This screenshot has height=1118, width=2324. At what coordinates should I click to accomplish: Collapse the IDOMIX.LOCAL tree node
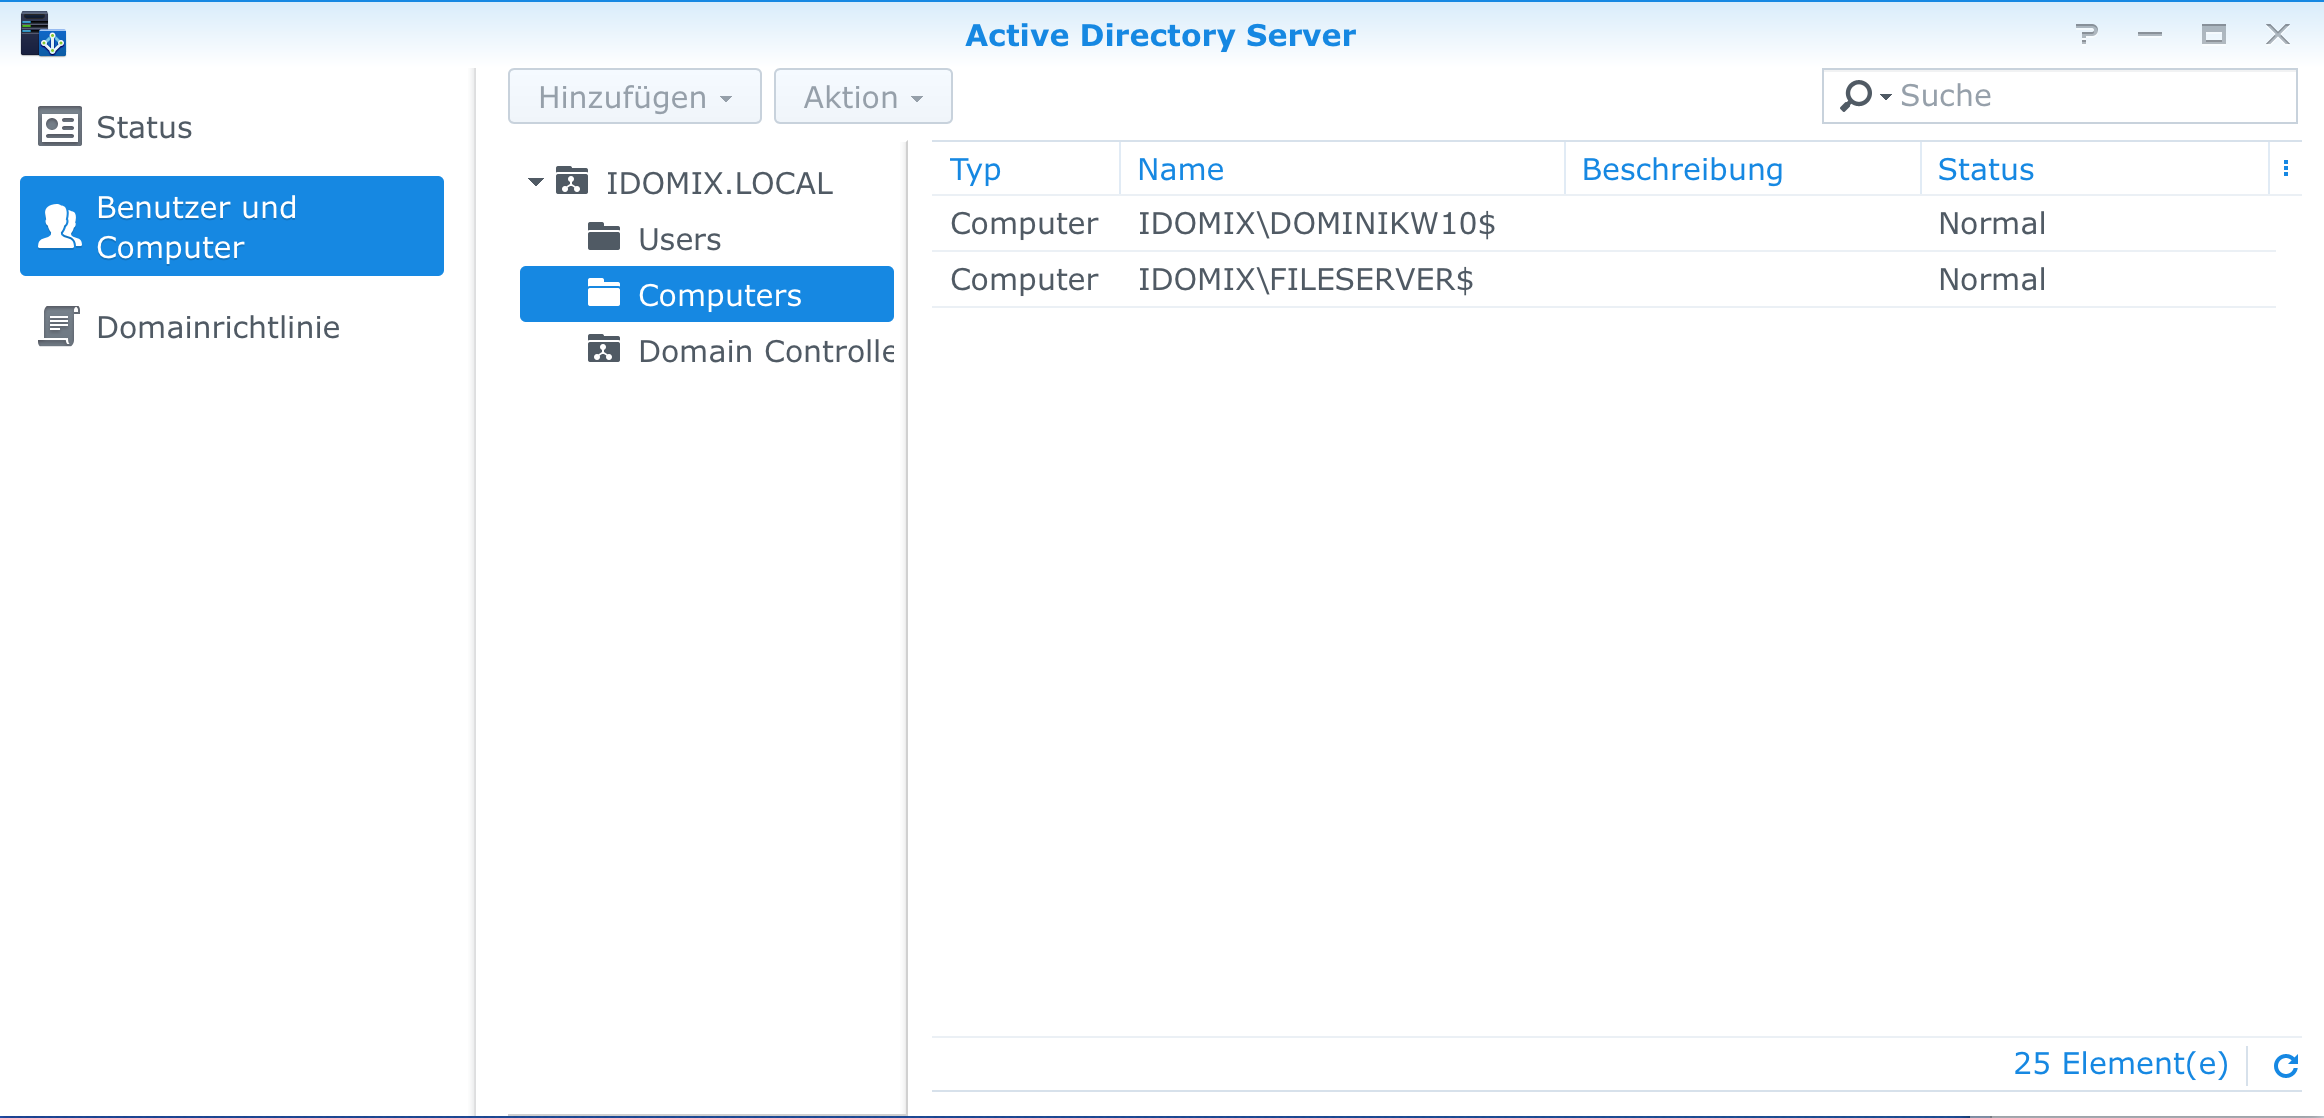click(536, 182)
